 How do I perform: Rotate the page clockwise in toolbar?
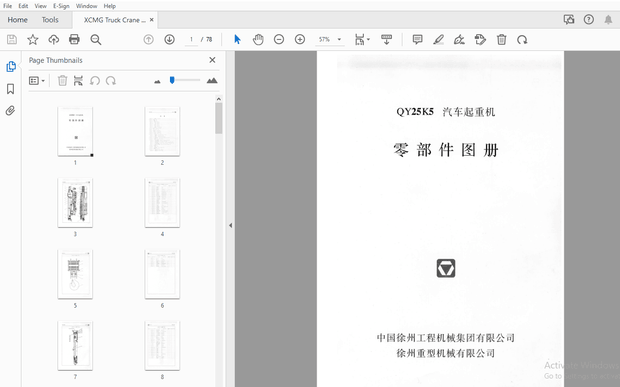click(x=522, y=40)
